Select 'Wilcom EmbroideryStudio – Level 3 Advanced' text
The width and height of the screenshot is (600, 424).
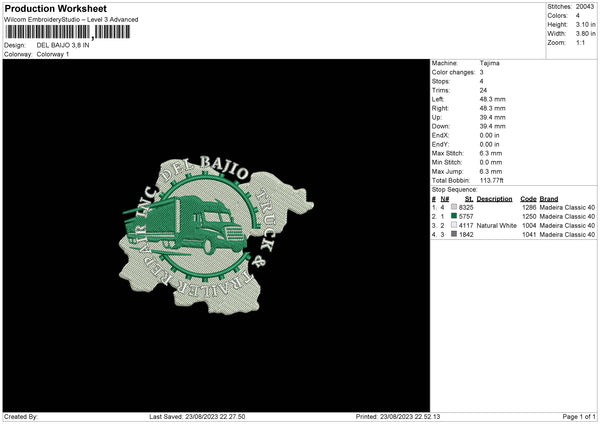click(x=71, y=20)
